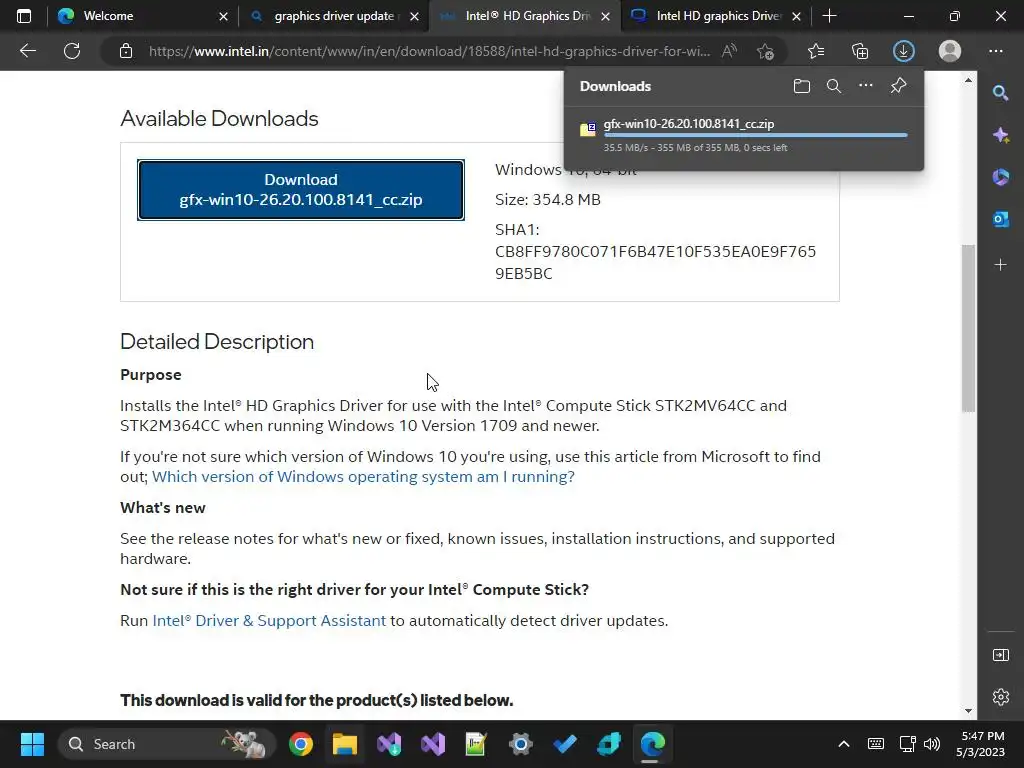
Task: Launch Google Chrome from taskbar
Action: point(301,744)
